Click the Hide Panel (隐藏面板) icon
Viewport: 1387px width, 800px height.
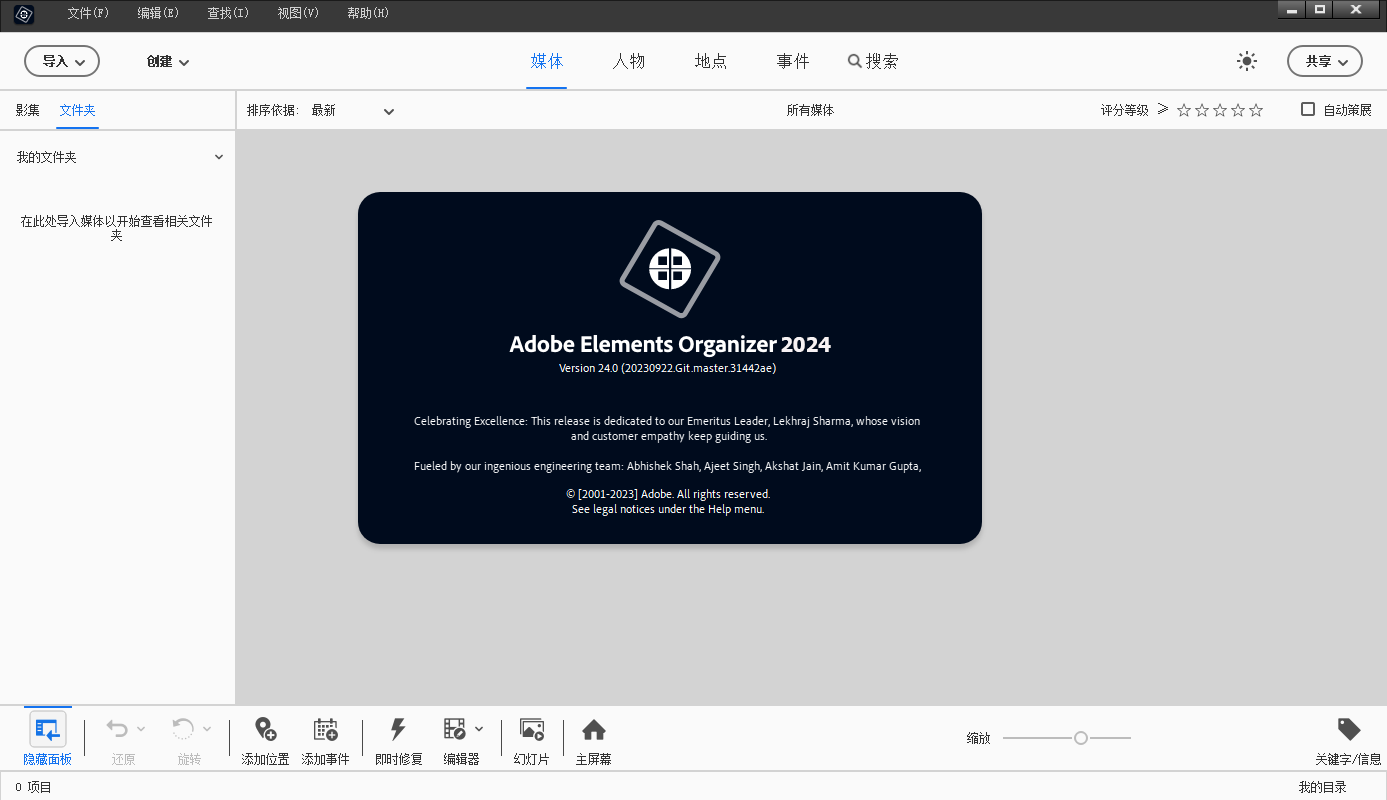48,730
